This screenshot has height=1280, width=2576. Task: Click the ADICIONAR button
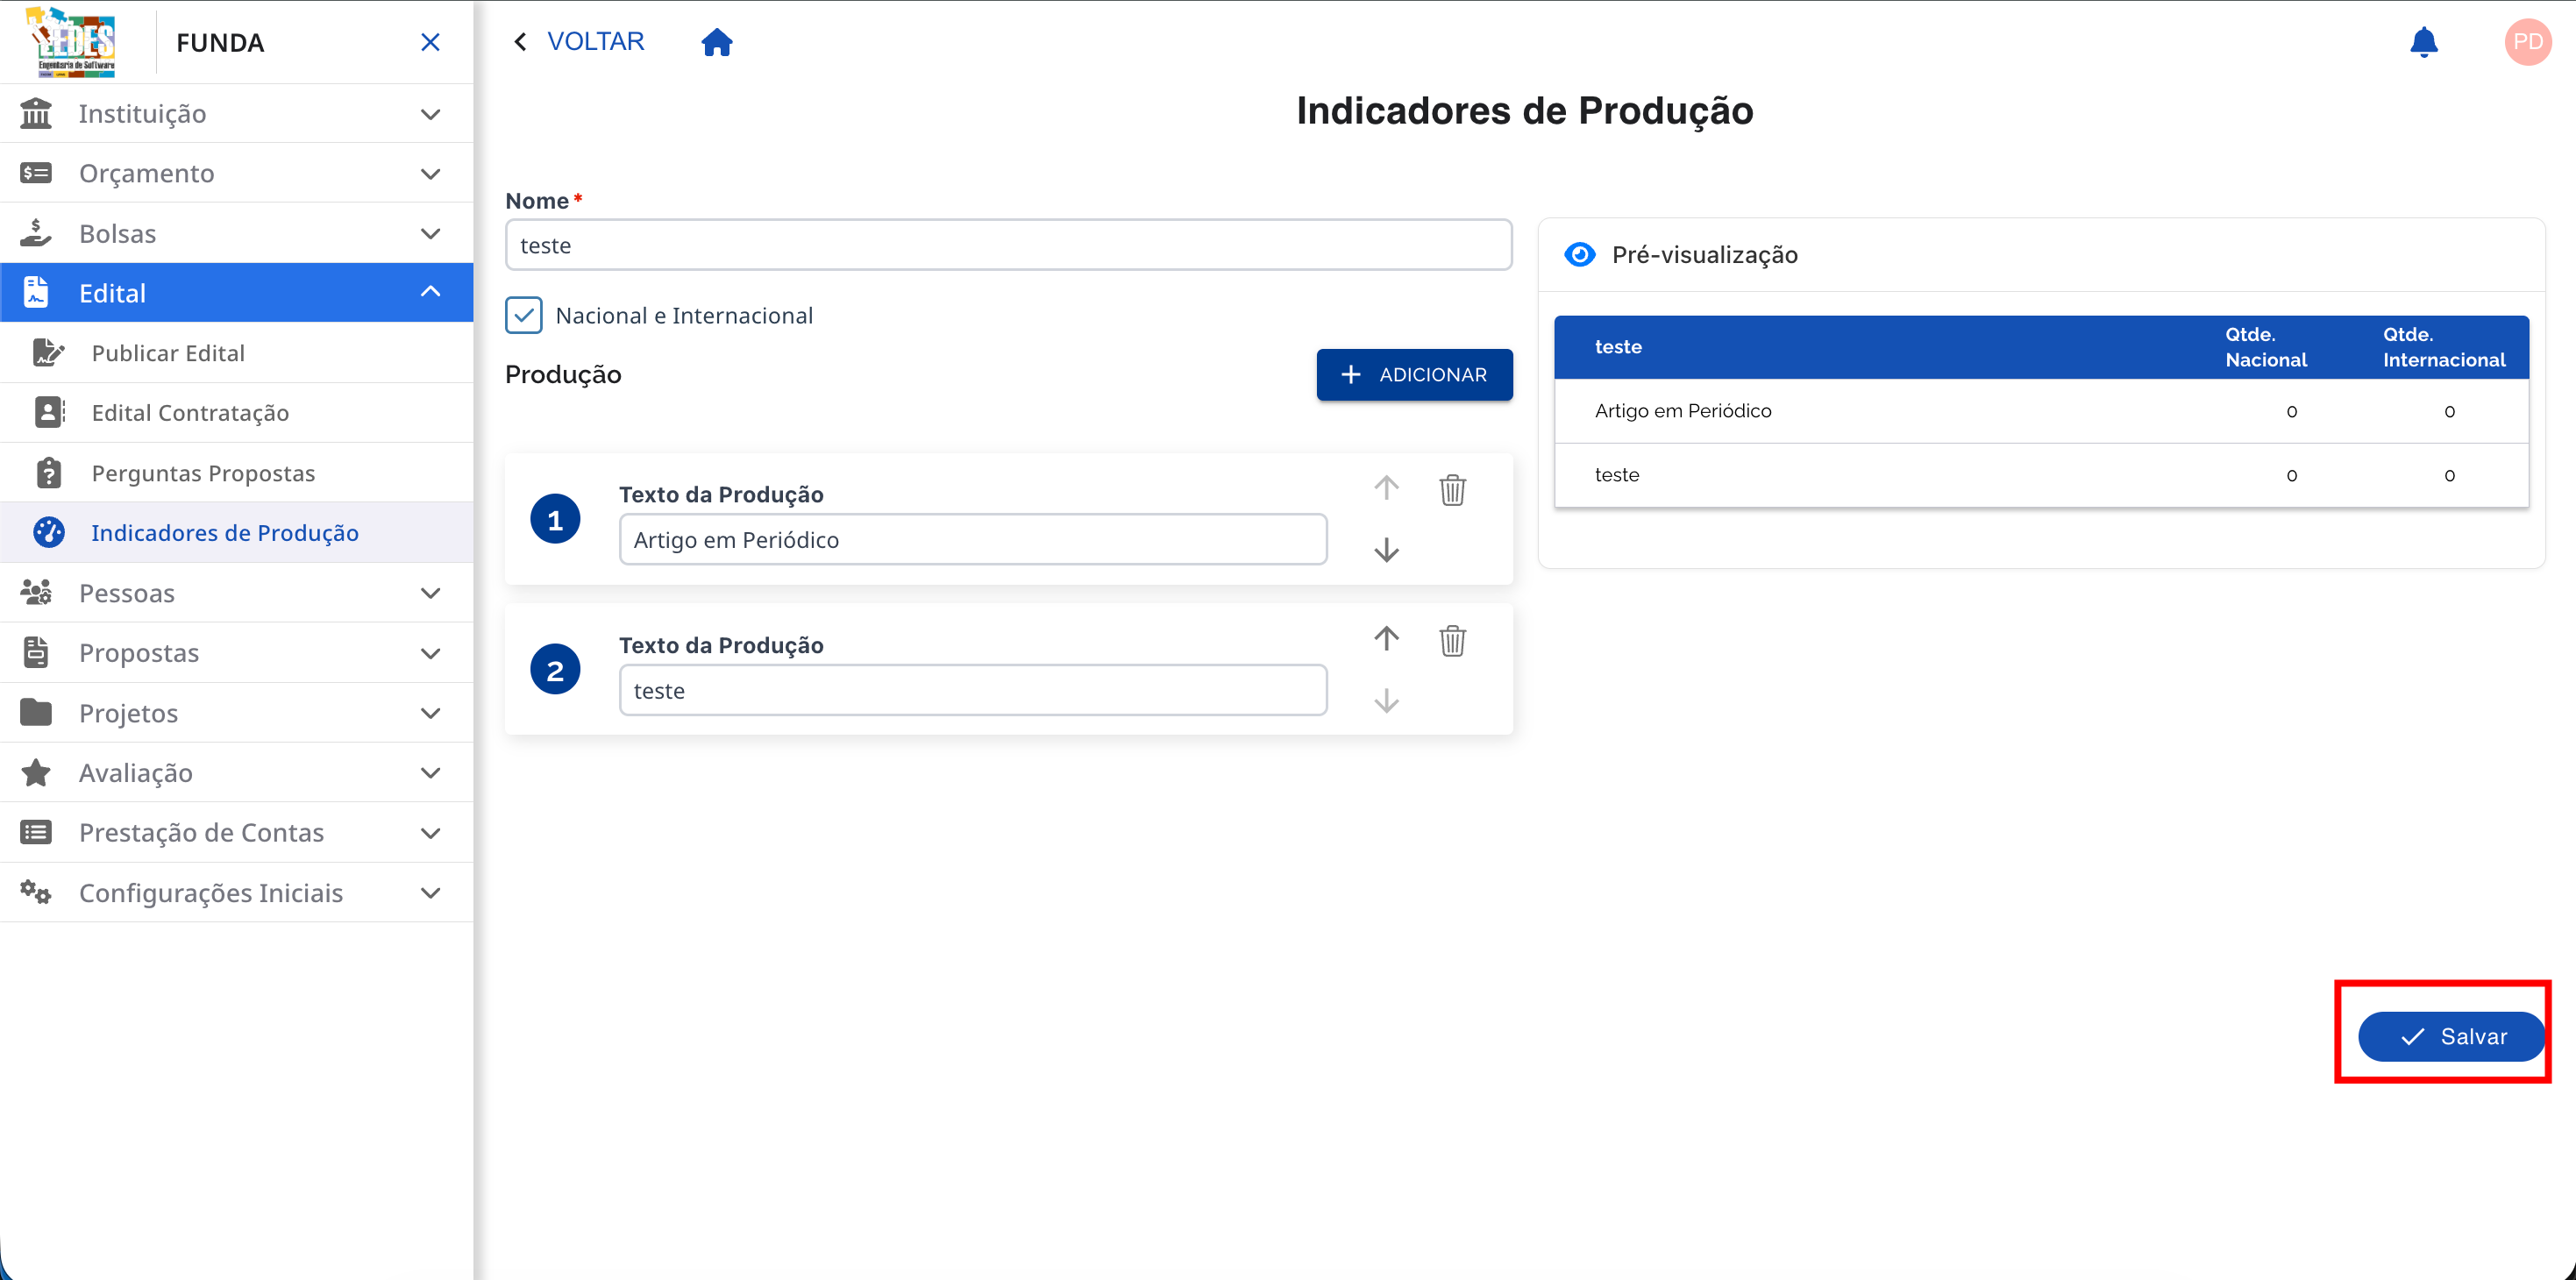(1414, 375)
